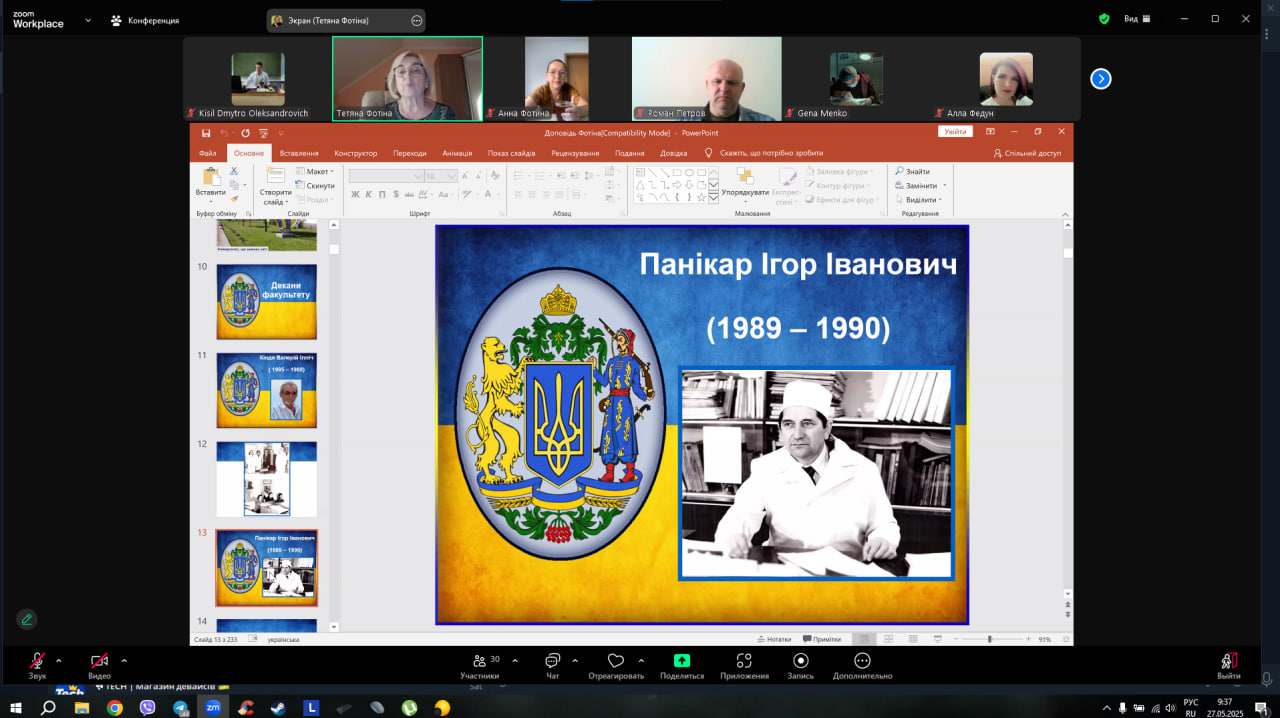
Task: Click the Упорядкувати arrange icon
Action: point(744,177)
